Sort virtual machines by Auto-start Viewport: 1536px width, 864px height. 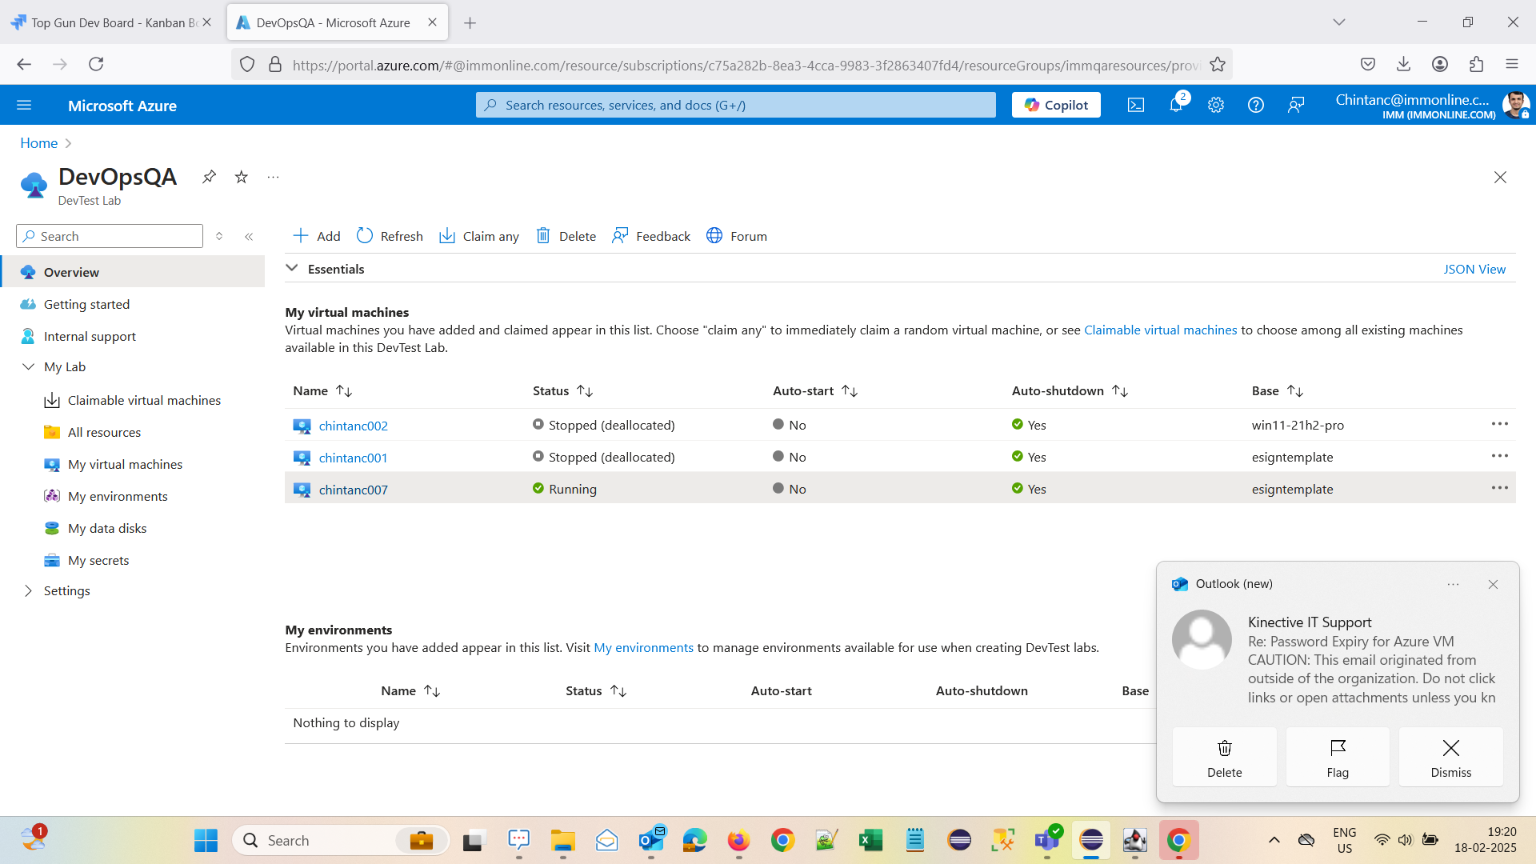pos(815,391)
